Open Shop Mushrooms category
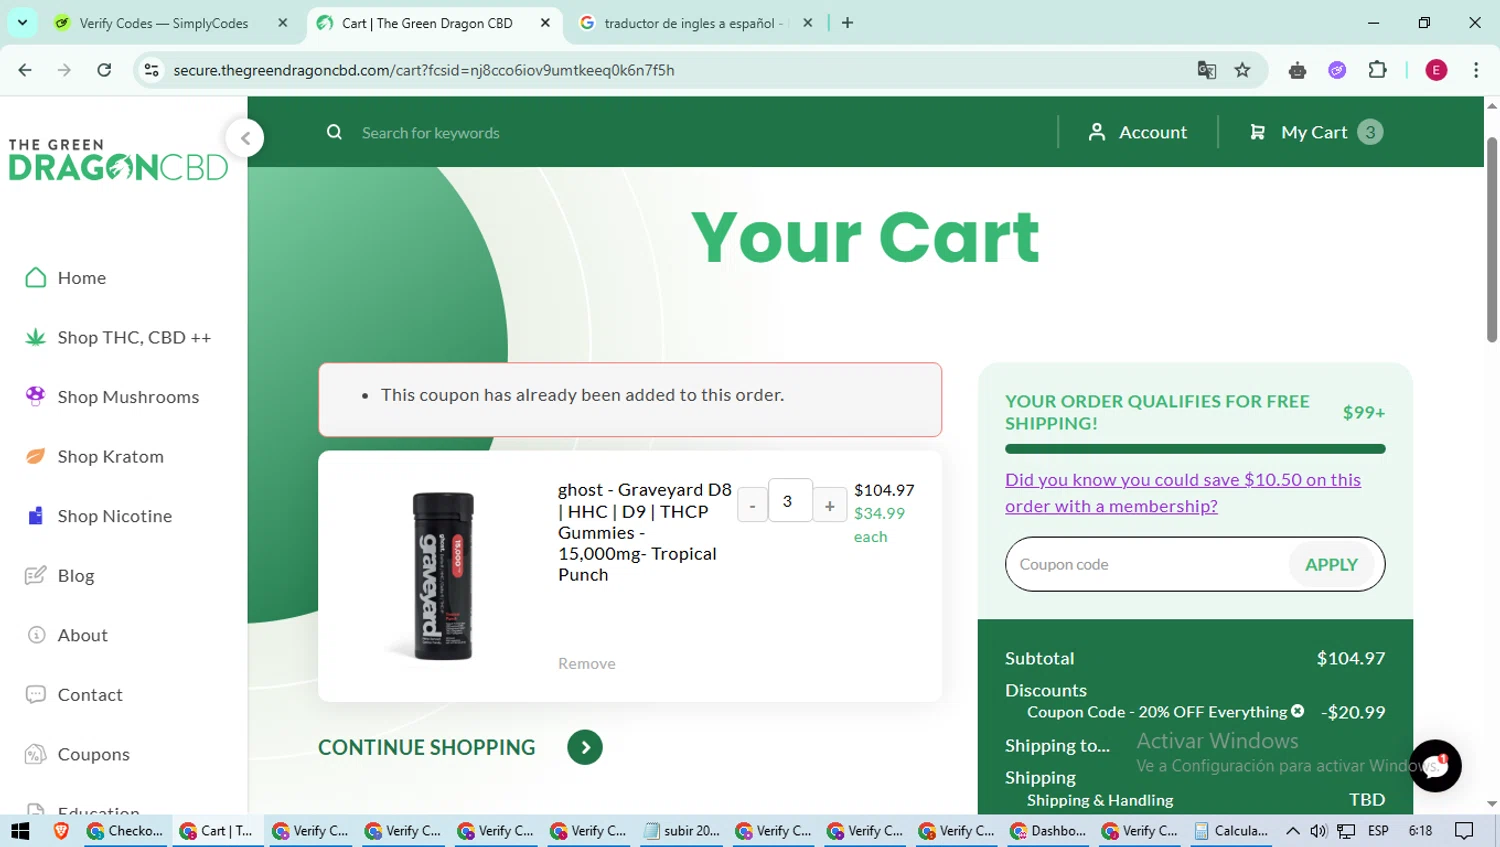1500x847 pixels. click(x=112, y=397)
